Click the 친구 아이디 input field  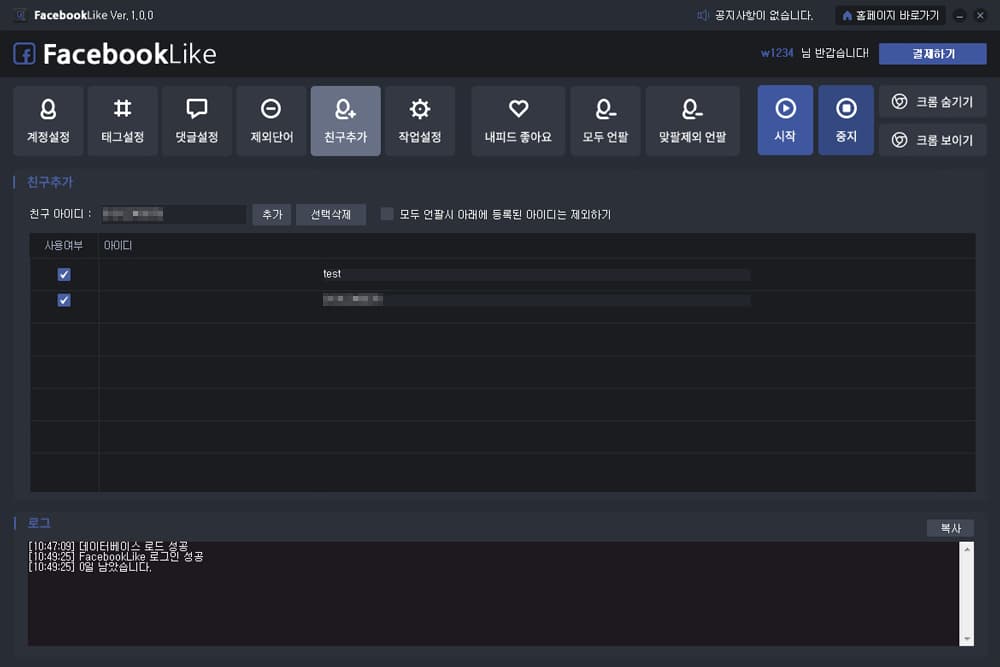pos(173,214)
